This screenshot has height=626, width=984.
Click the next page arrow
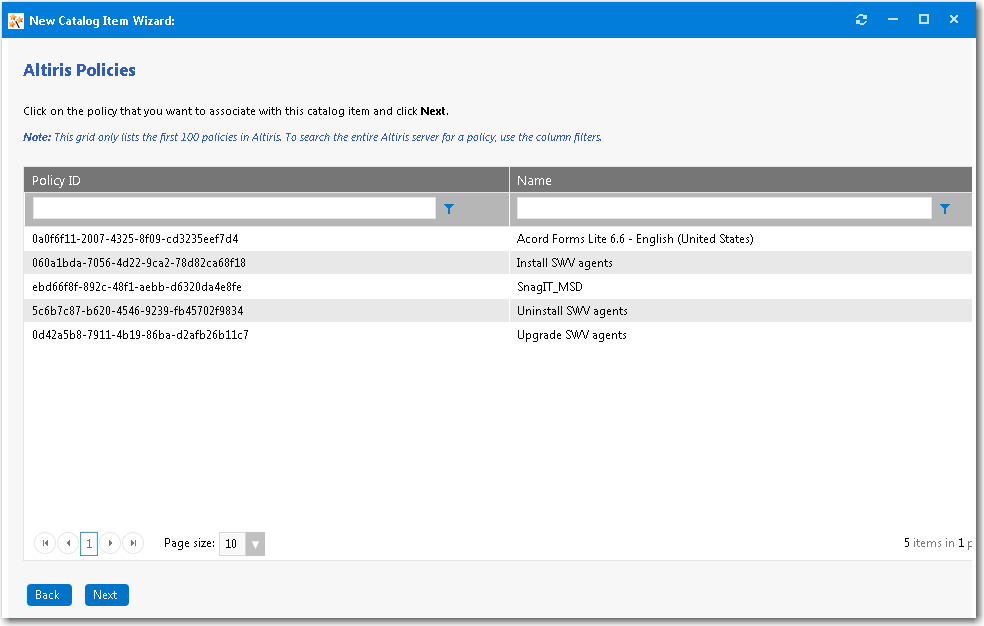pyautogui.click(x=110, y=543)
